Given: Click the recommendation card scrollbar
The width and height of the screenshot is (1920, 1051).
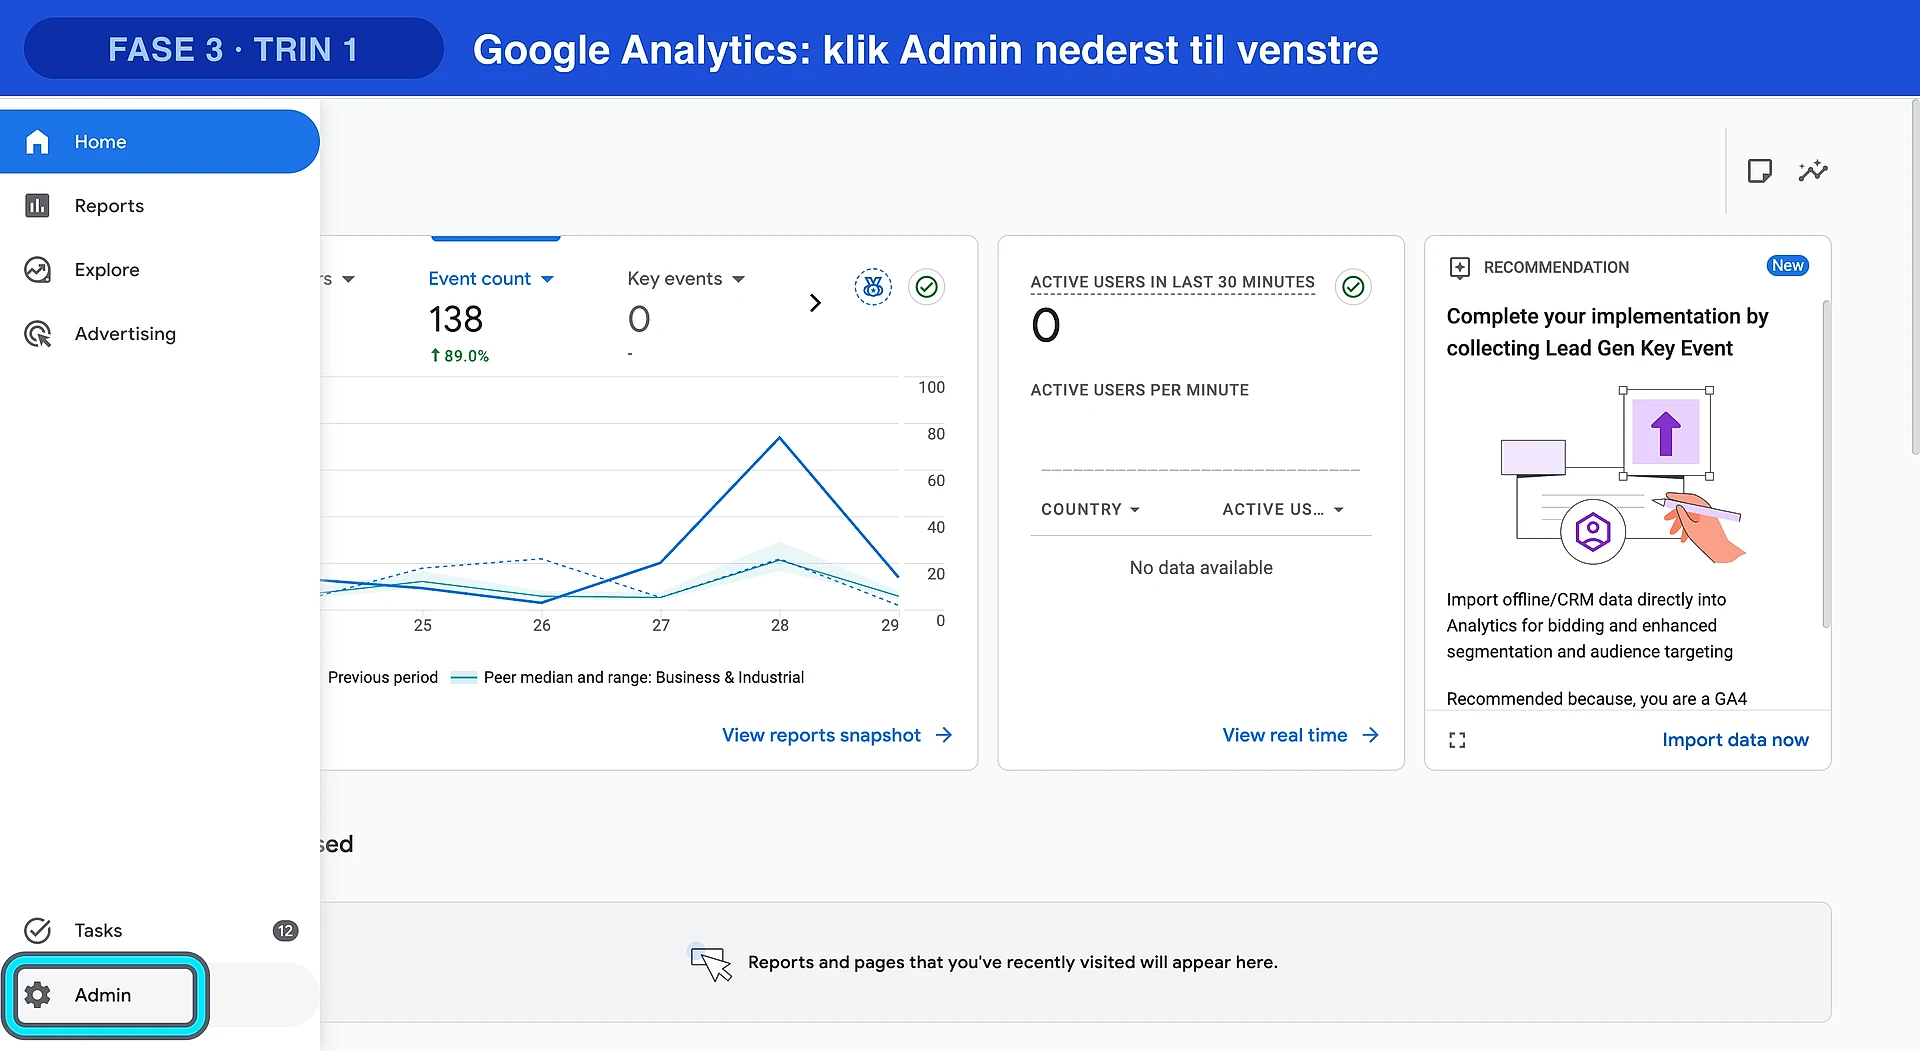Looking at the screenshot, I should 1826,465.
